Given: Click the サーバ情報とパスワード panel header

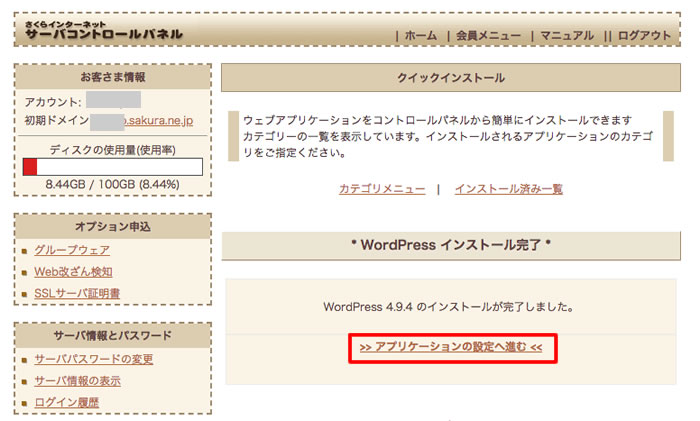Looking at the screenshot, I should (112, 336).
